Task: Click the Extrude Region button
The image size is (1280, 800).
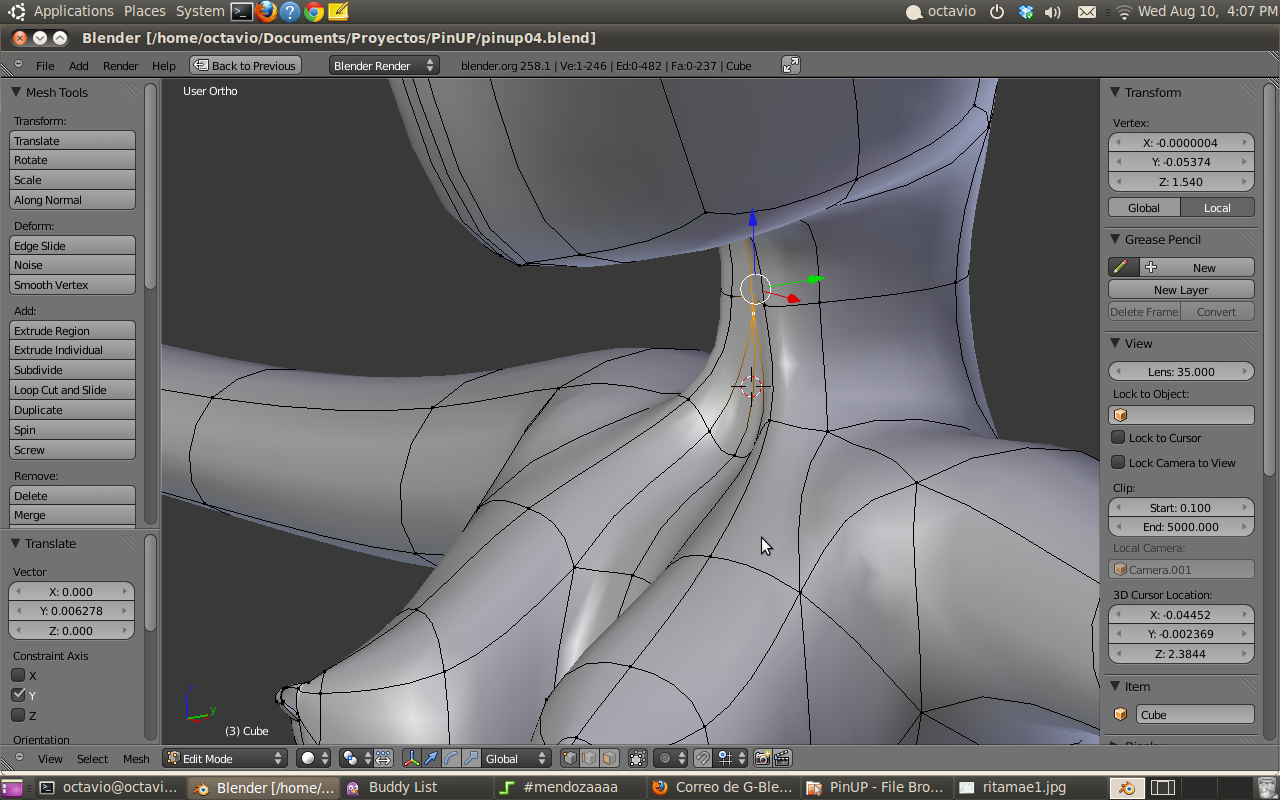Action: (x=72, y=331)
